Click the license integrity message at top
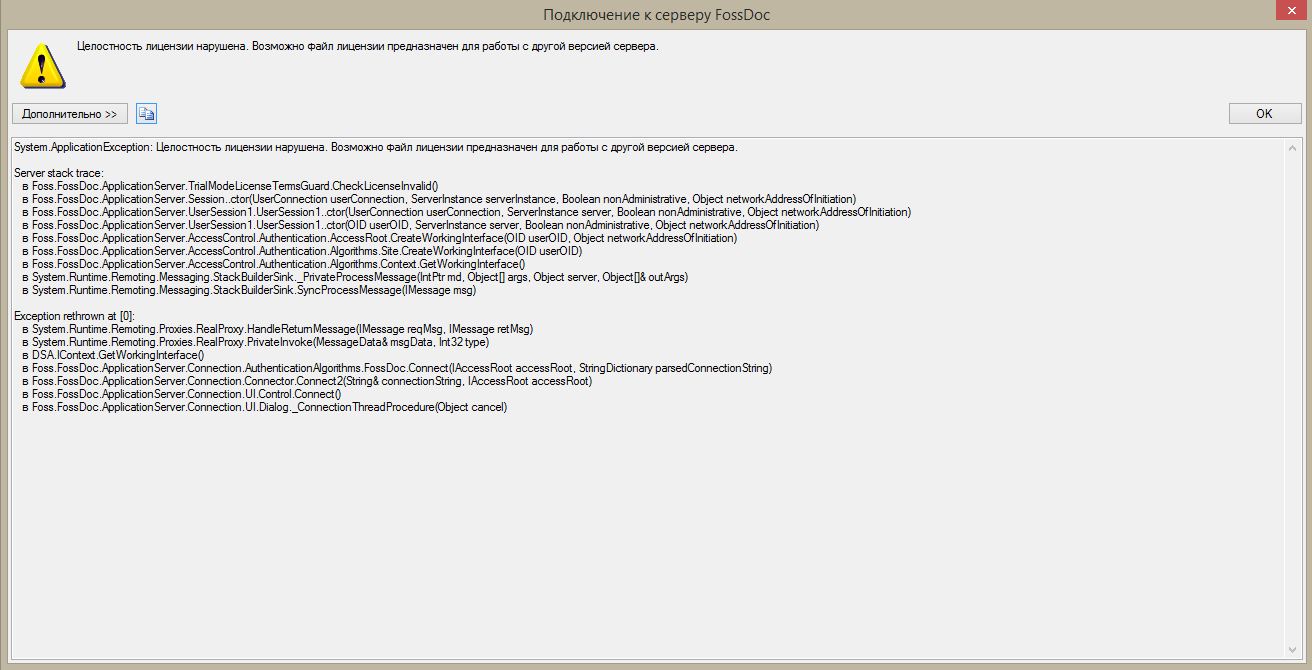 pos(368,46)
